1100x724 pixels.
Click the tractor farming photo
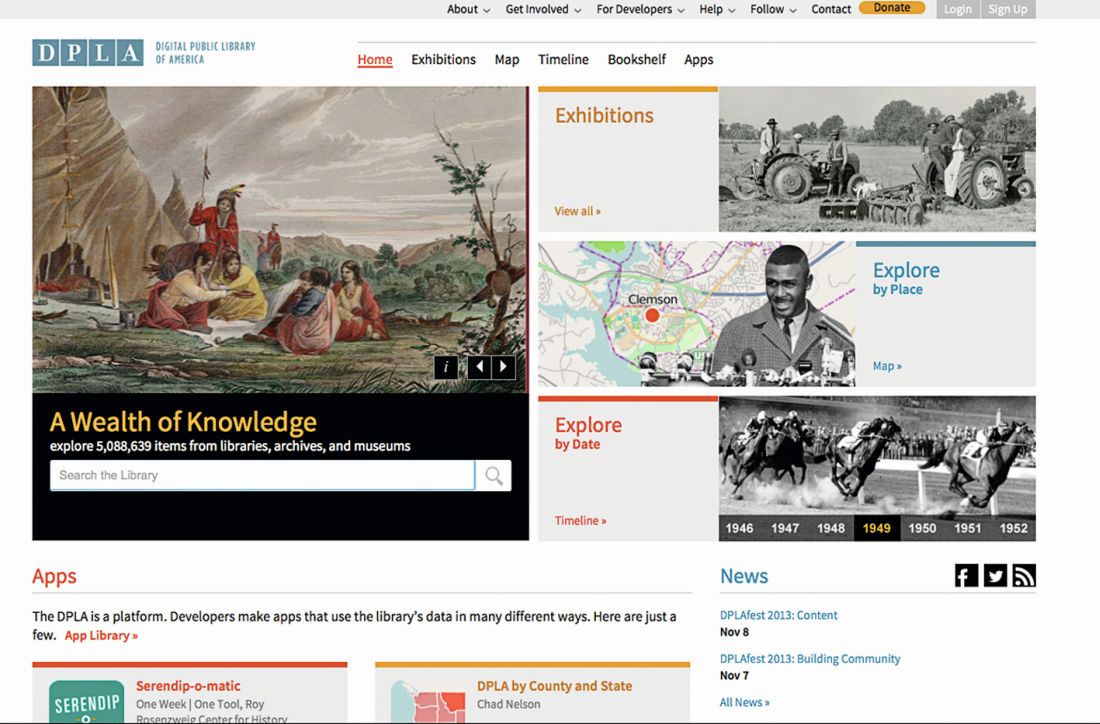[877, 159]
